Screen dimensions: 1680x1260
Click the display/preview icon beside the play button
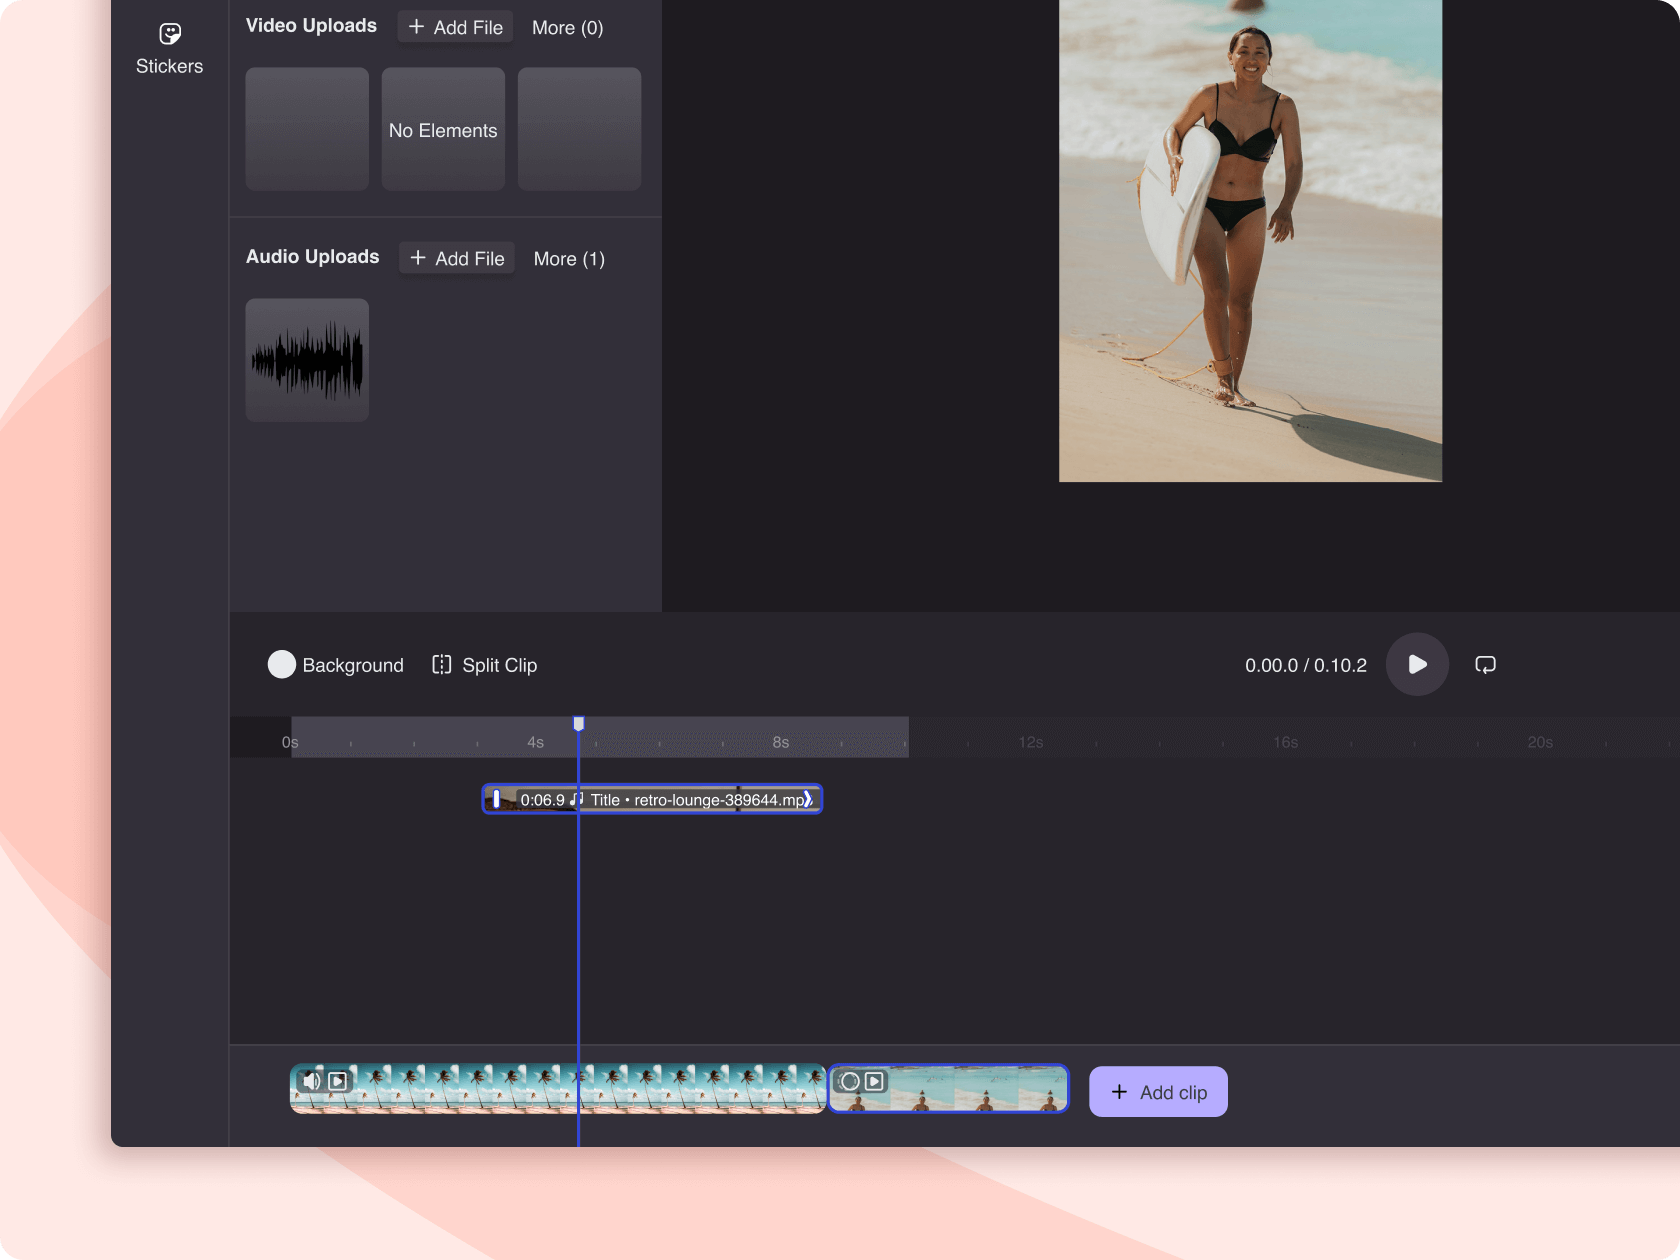click(1485, 664)
